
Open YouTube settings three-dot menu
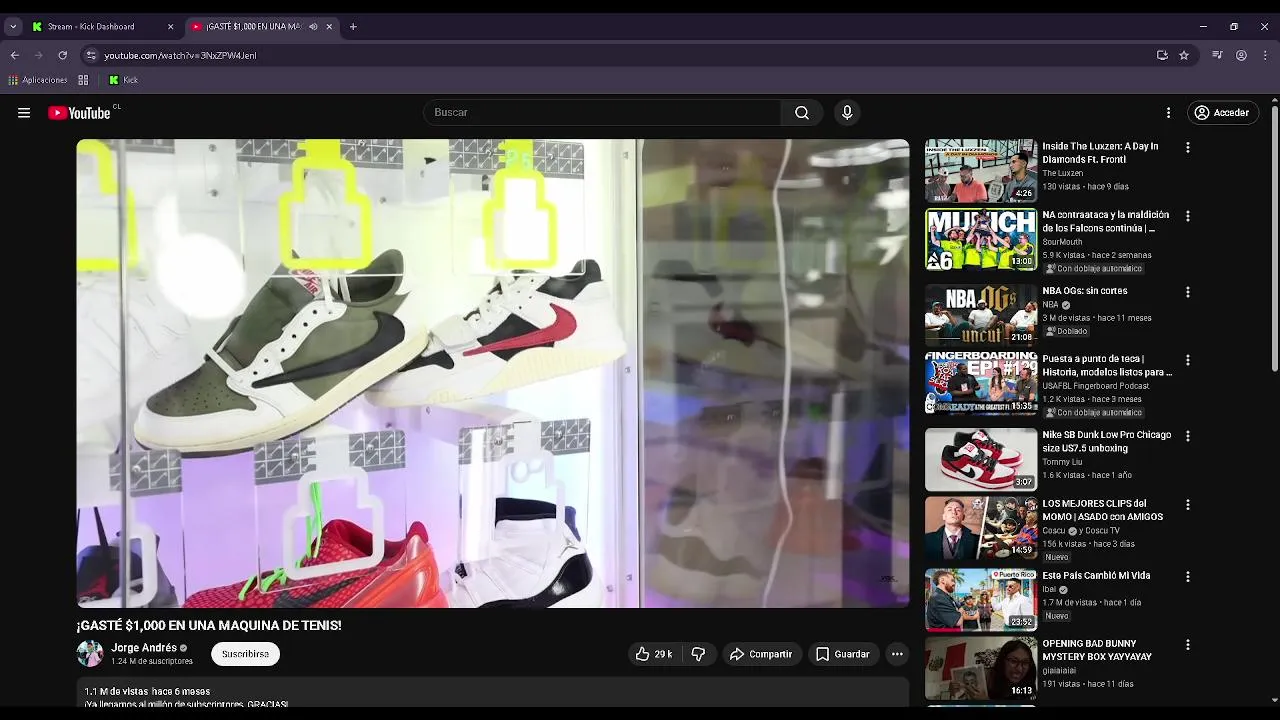(1168, 113)
